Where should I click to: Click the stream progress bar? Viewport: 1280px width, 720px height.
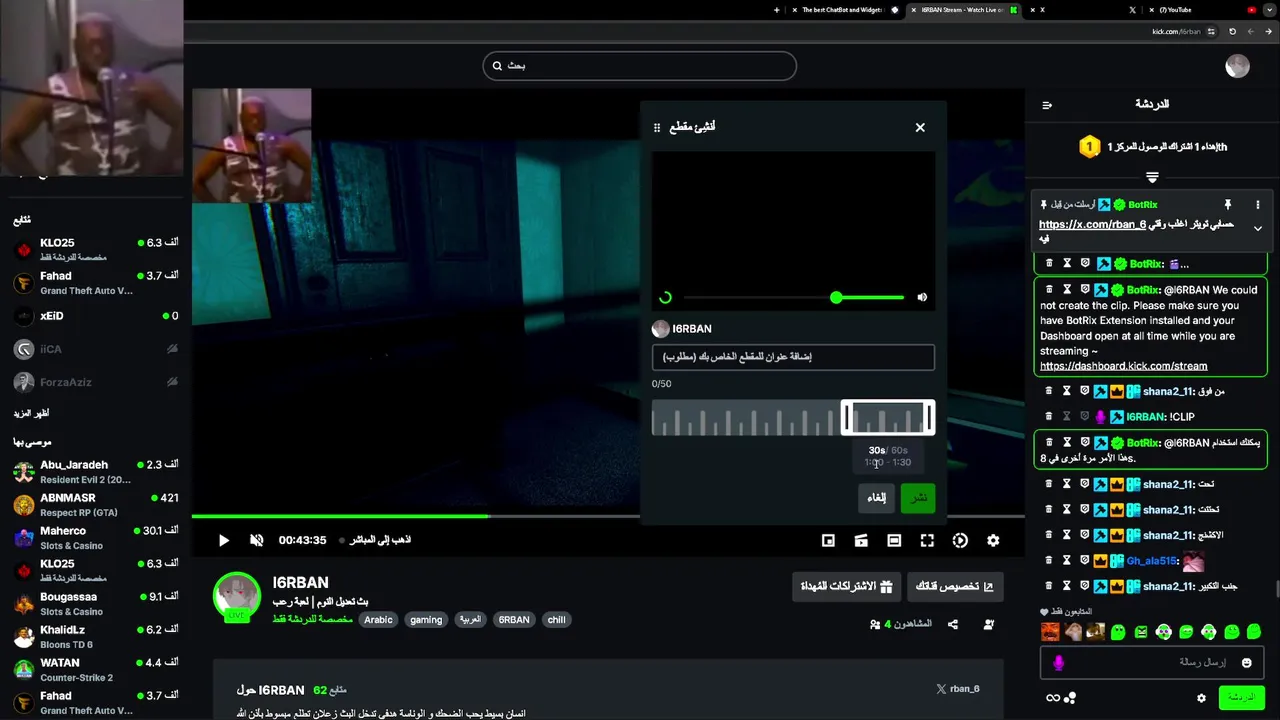pos(608,516)
